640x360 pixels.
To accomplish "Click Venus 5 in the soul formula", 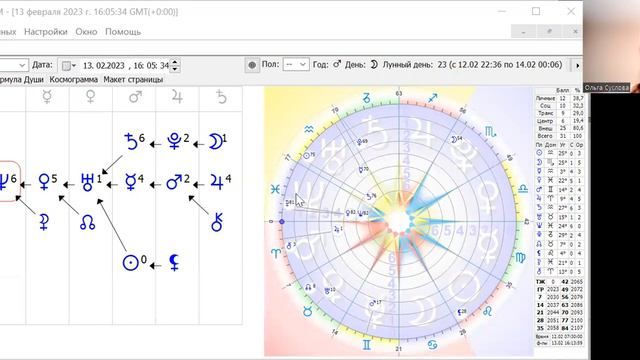I will click(x=47, y=182).
